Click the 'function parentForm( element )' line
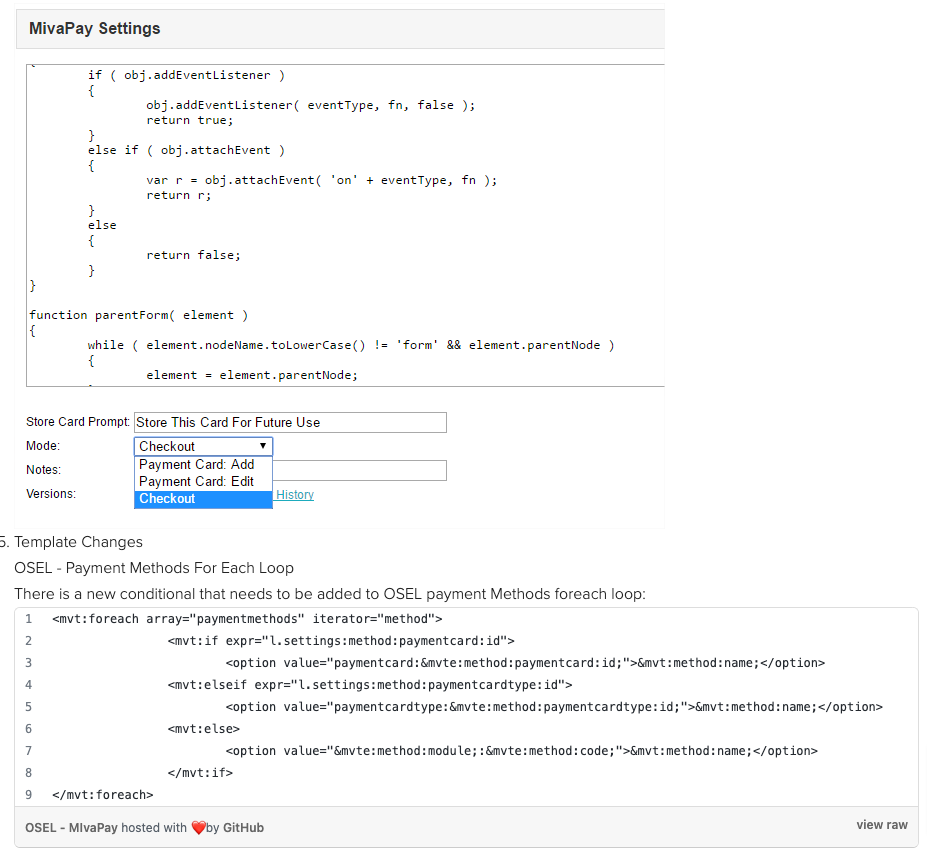This screenshot has height=853, width=927. [138, 315]
